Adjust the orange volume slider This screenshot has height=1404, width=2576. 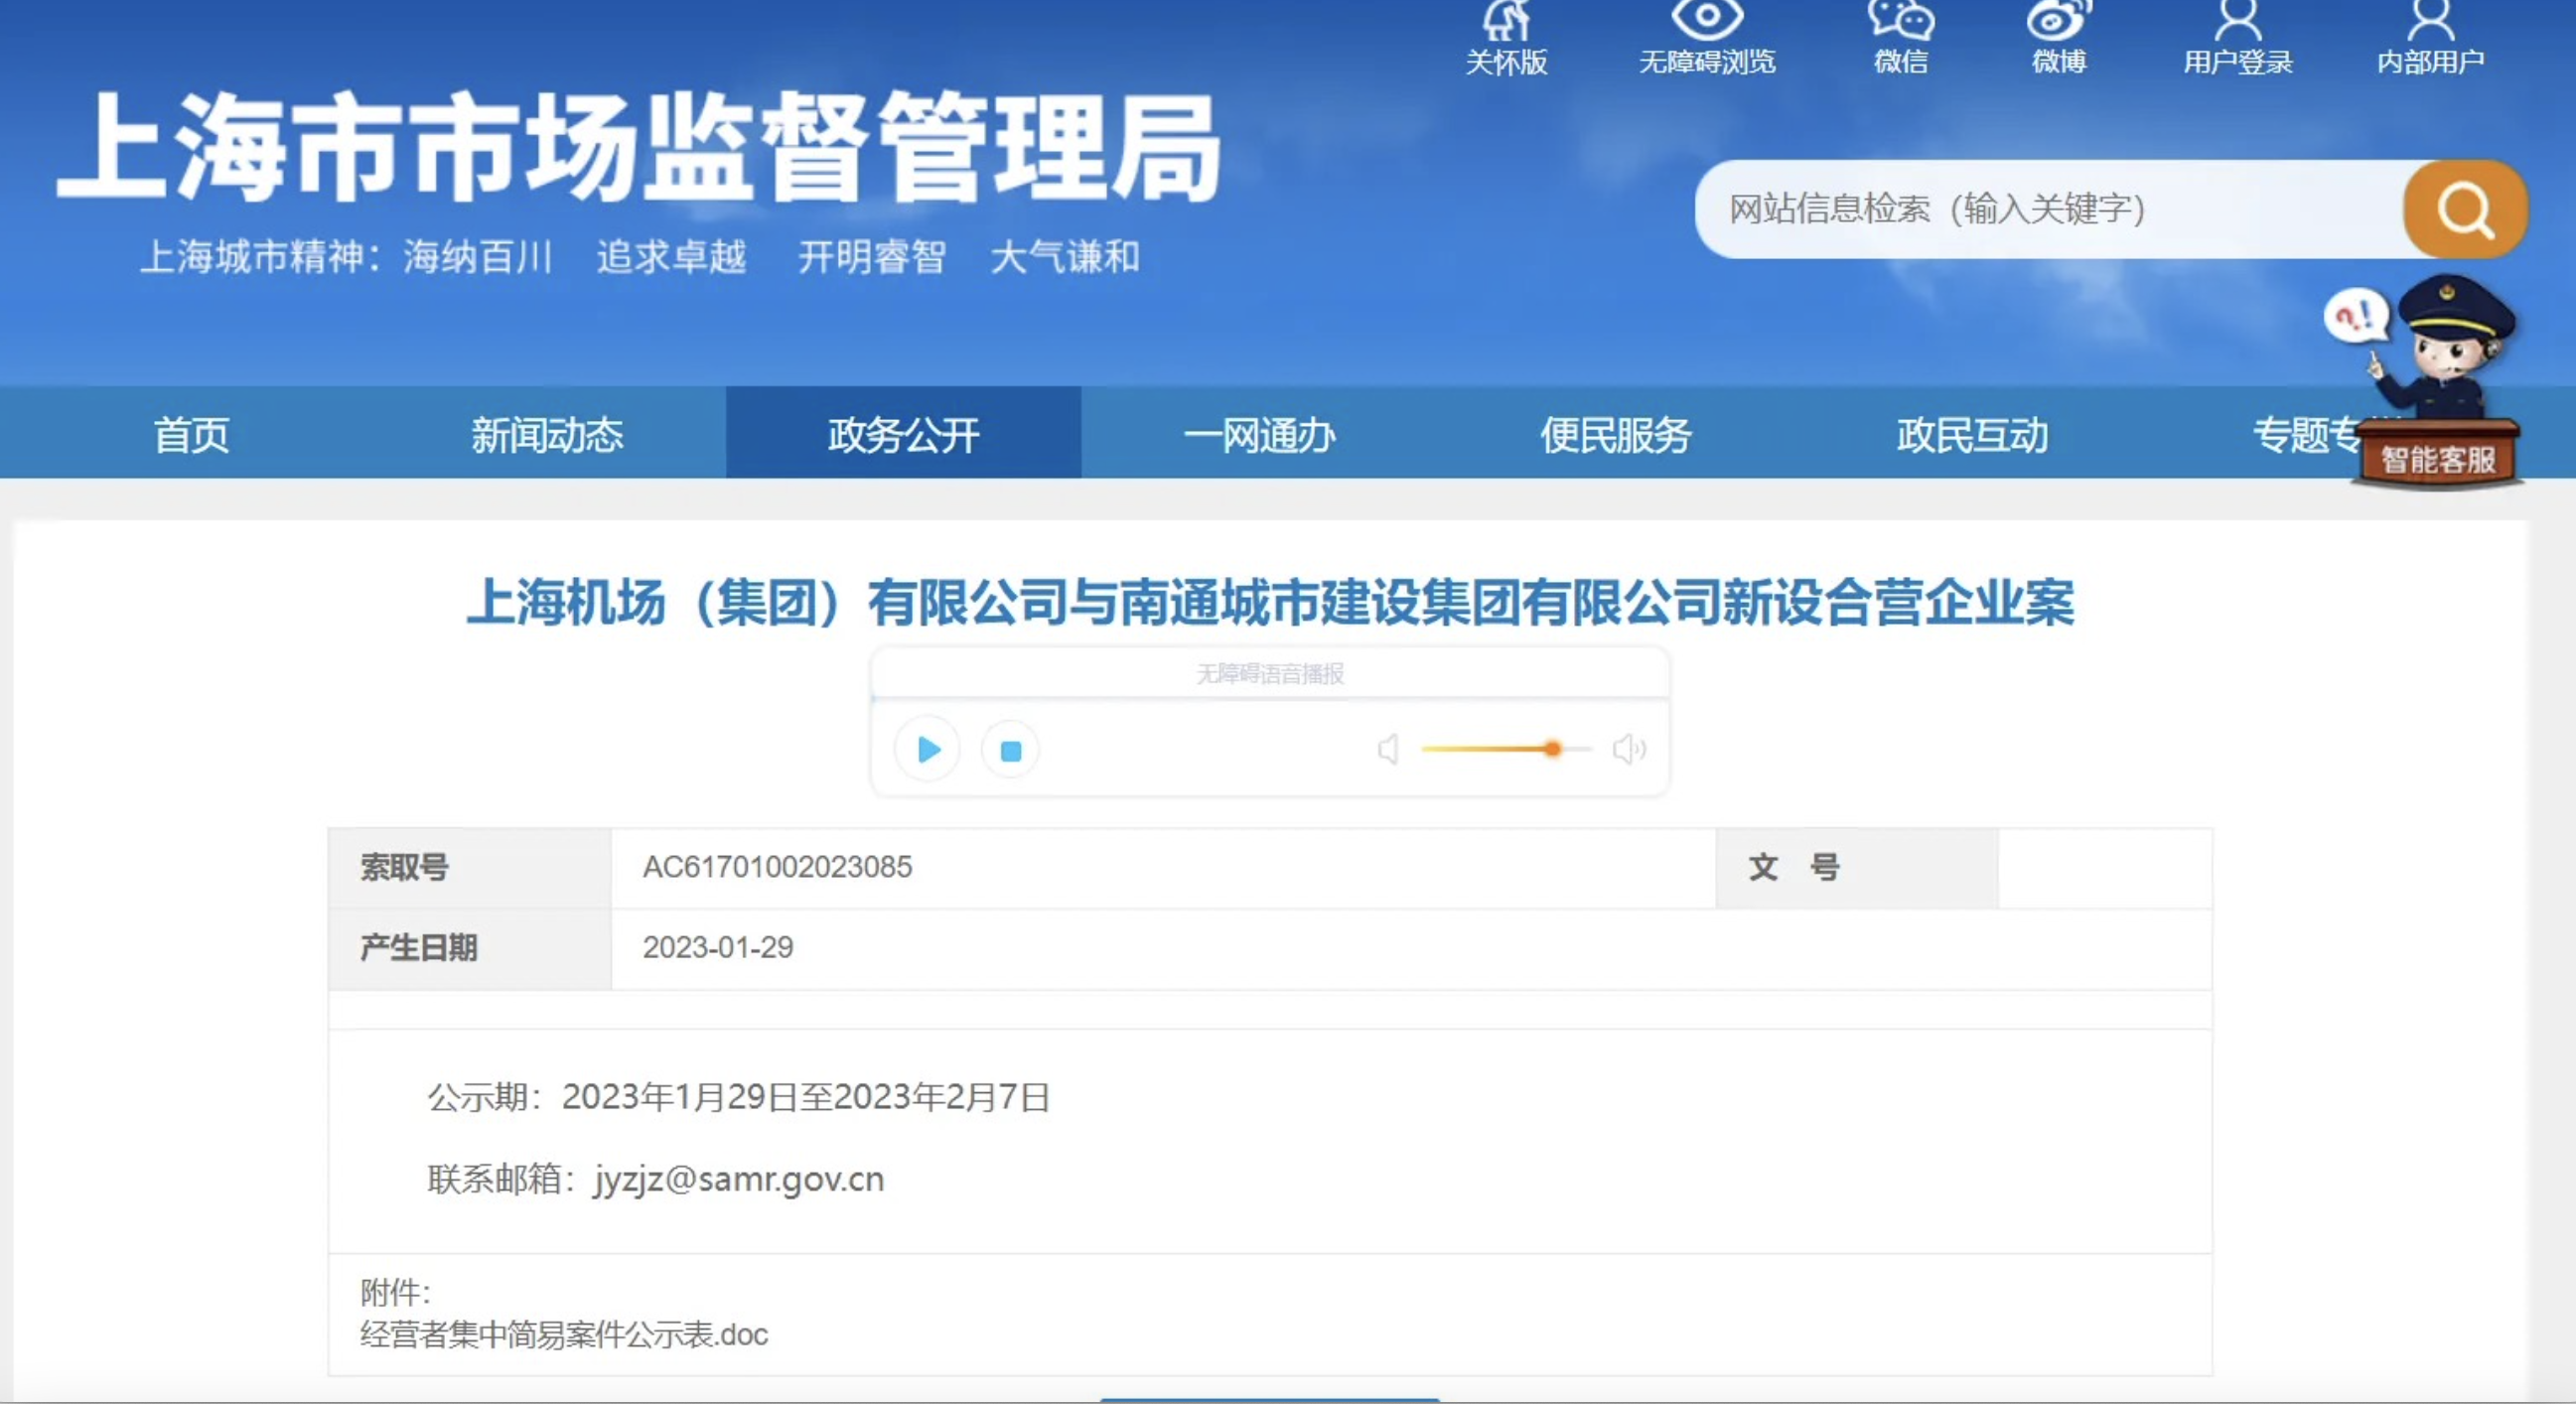(x=1552, y=749)
